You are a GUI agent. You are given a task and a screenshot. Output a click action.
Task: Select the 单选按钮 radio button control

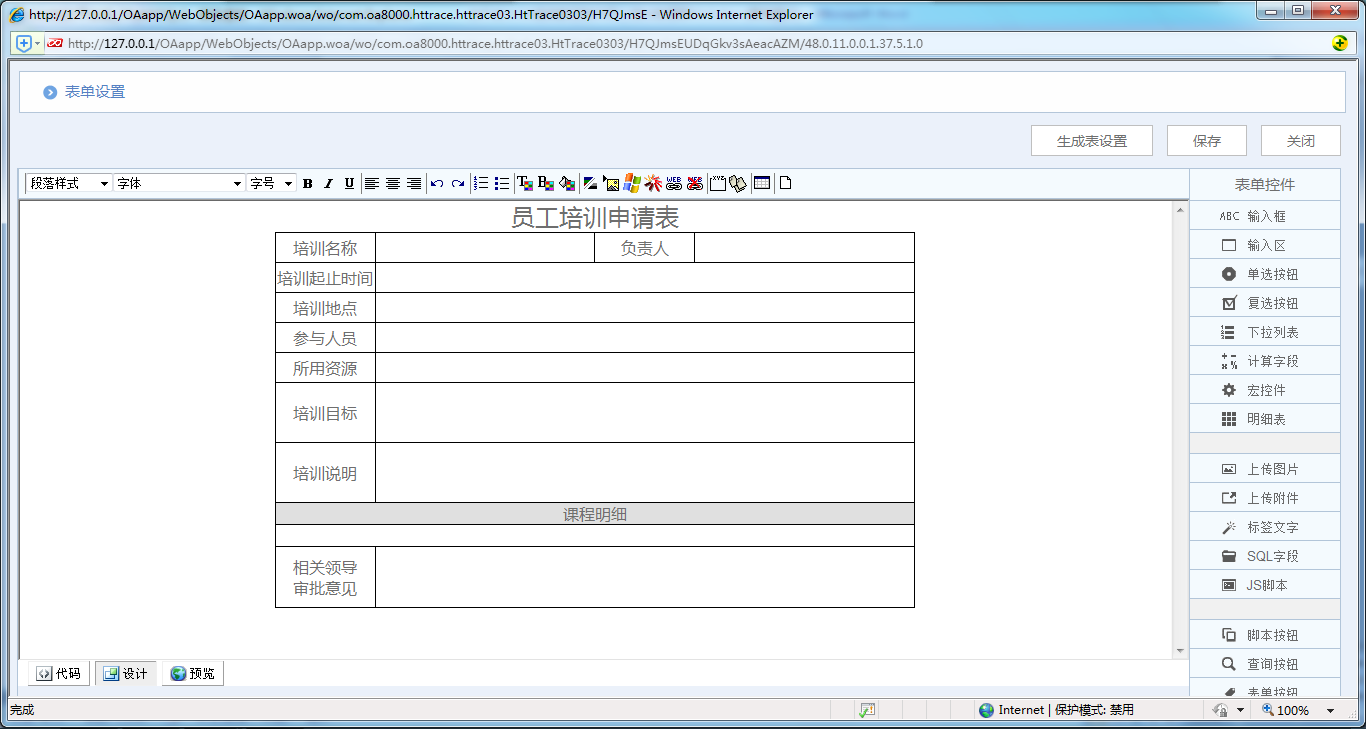[x=1264, y=273]
